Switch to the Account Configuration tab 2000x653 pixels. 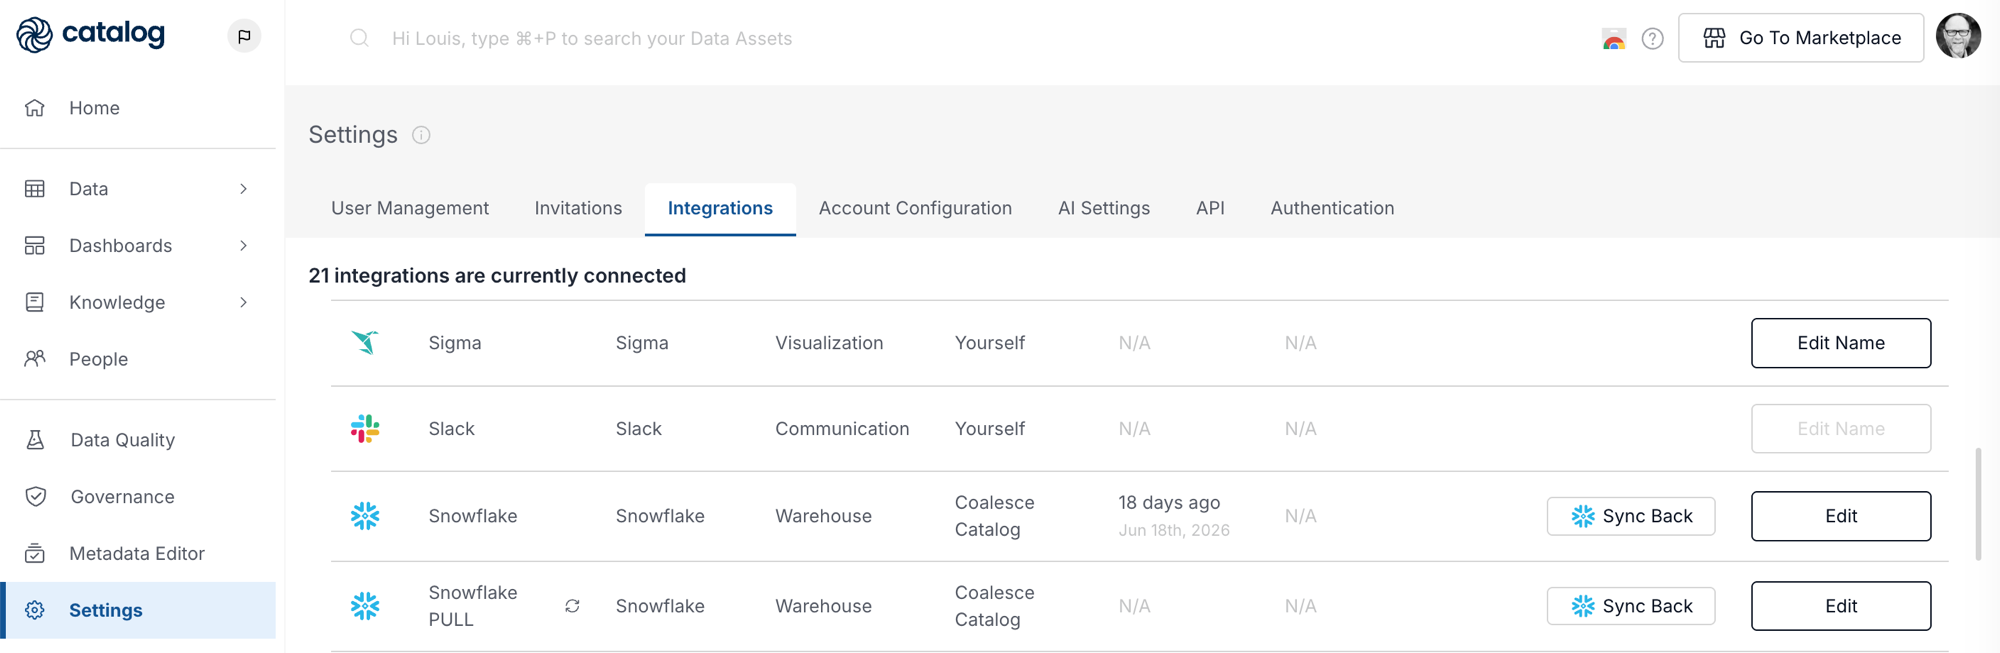click(915, 208)
